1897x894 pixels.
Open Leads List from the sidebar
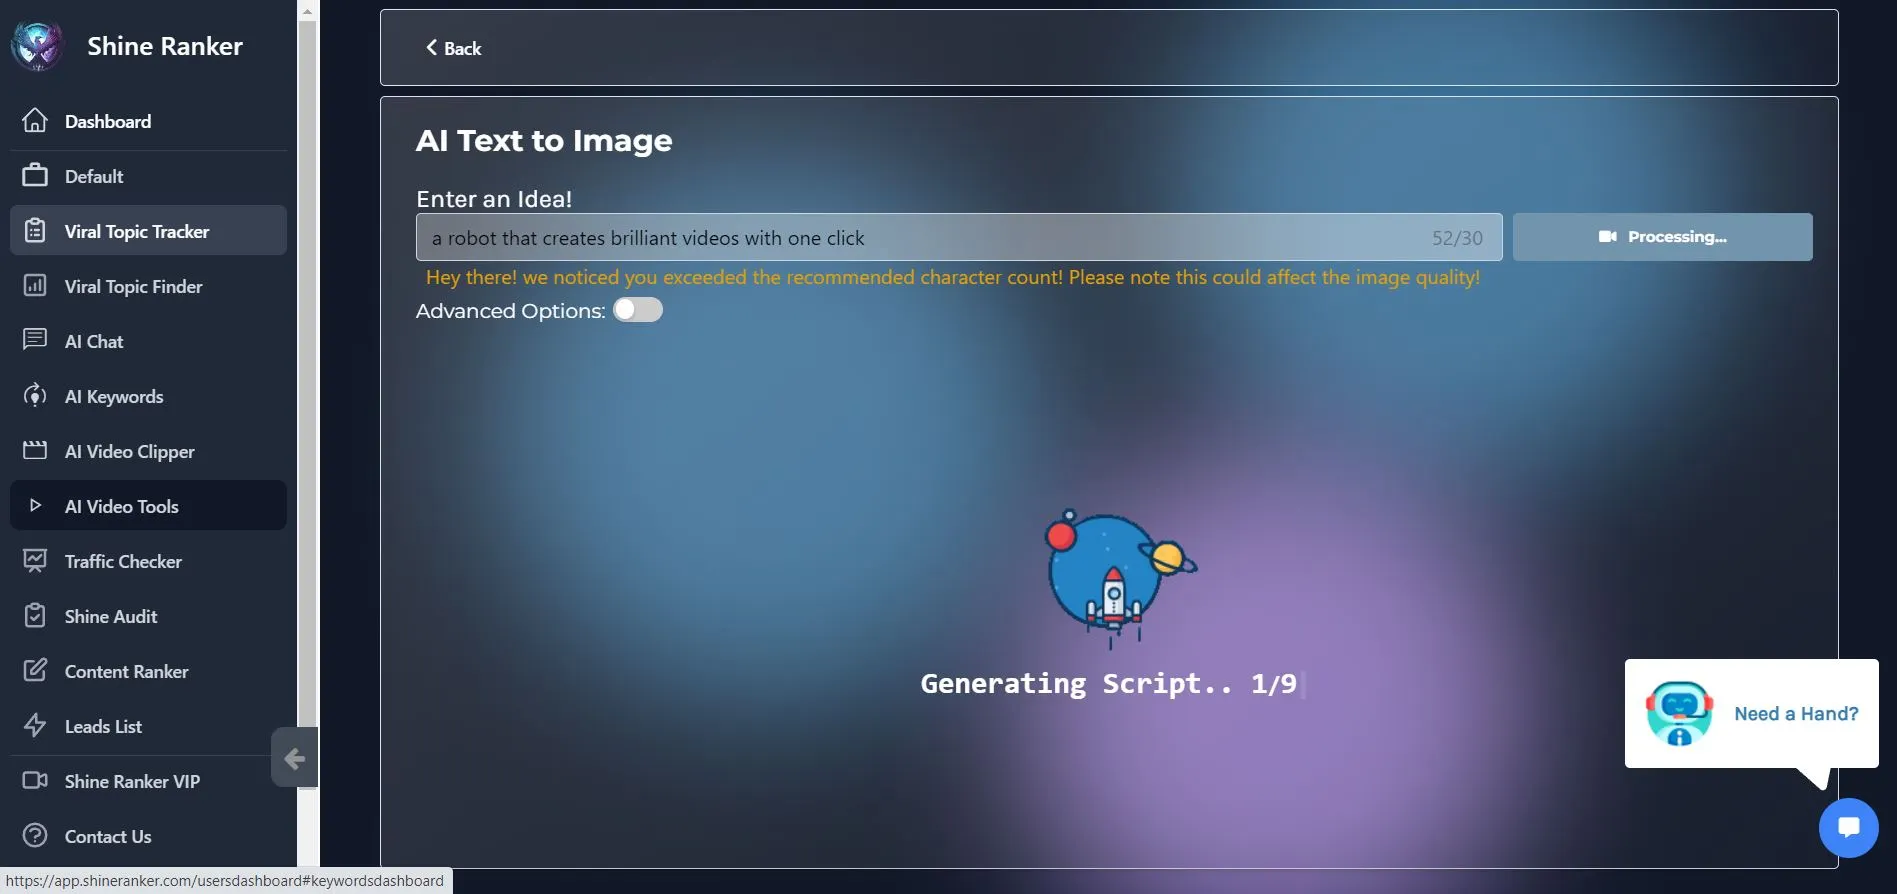(148, 726)
